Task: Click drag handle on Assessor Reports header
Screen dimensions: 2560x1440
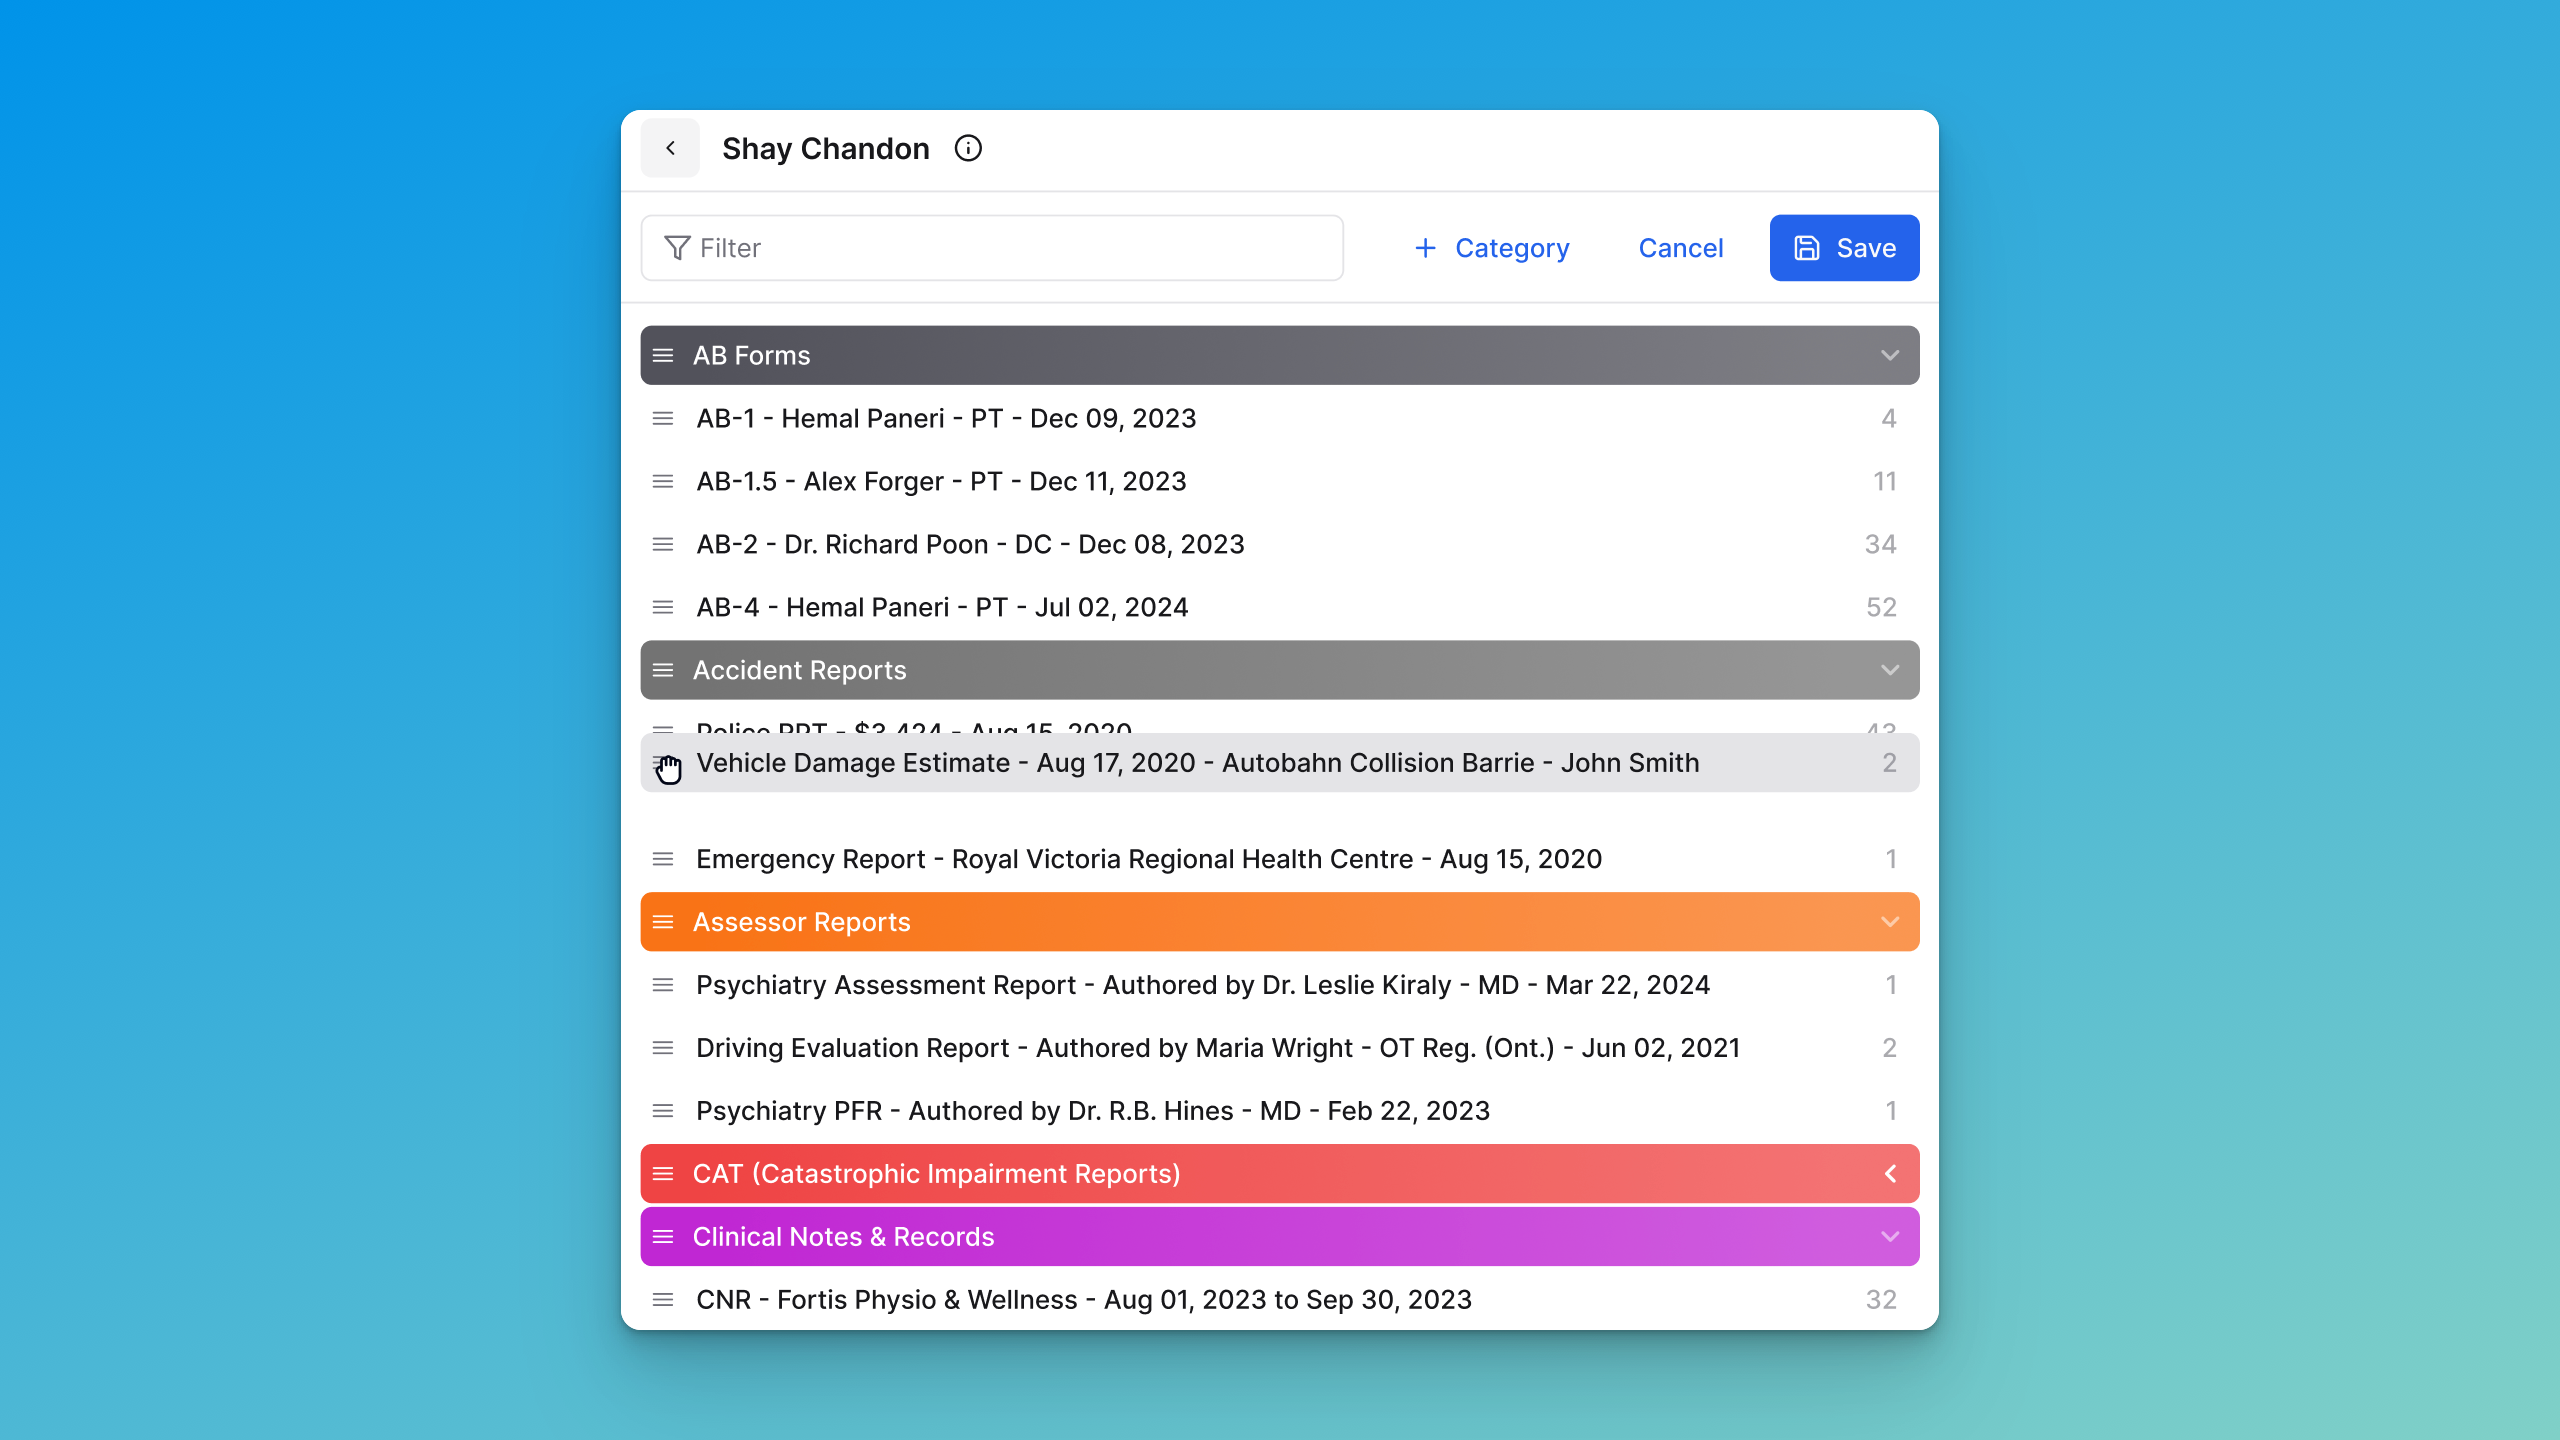Action: point(663,922)
